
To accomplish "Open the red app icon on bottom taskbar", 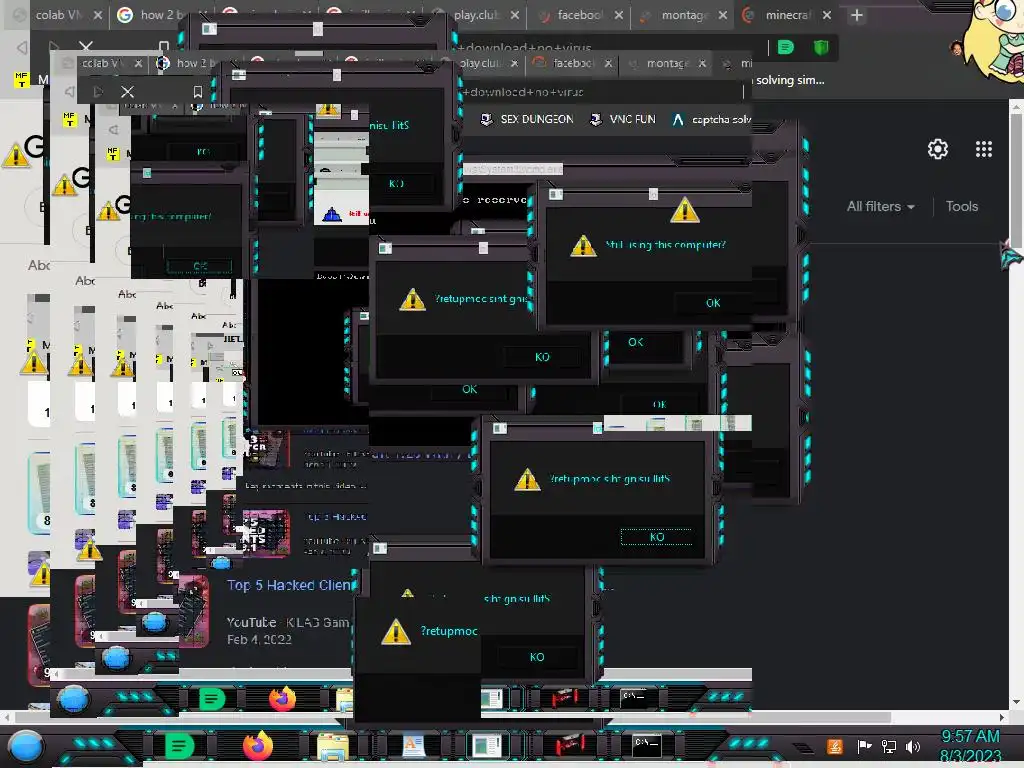I will point(569,744).
